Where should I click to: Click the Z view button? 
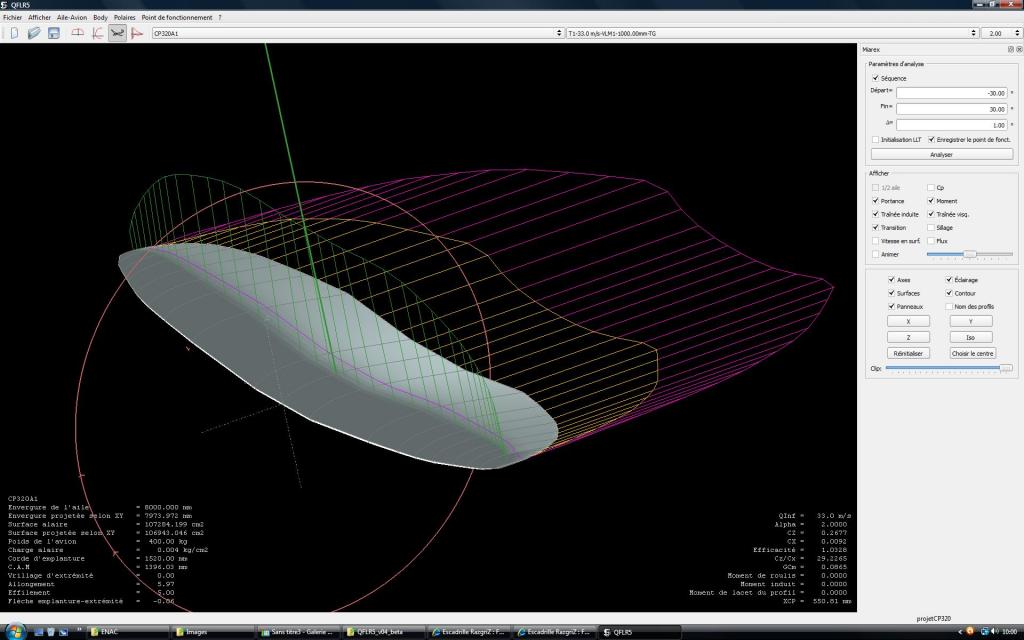click(908, 338)
